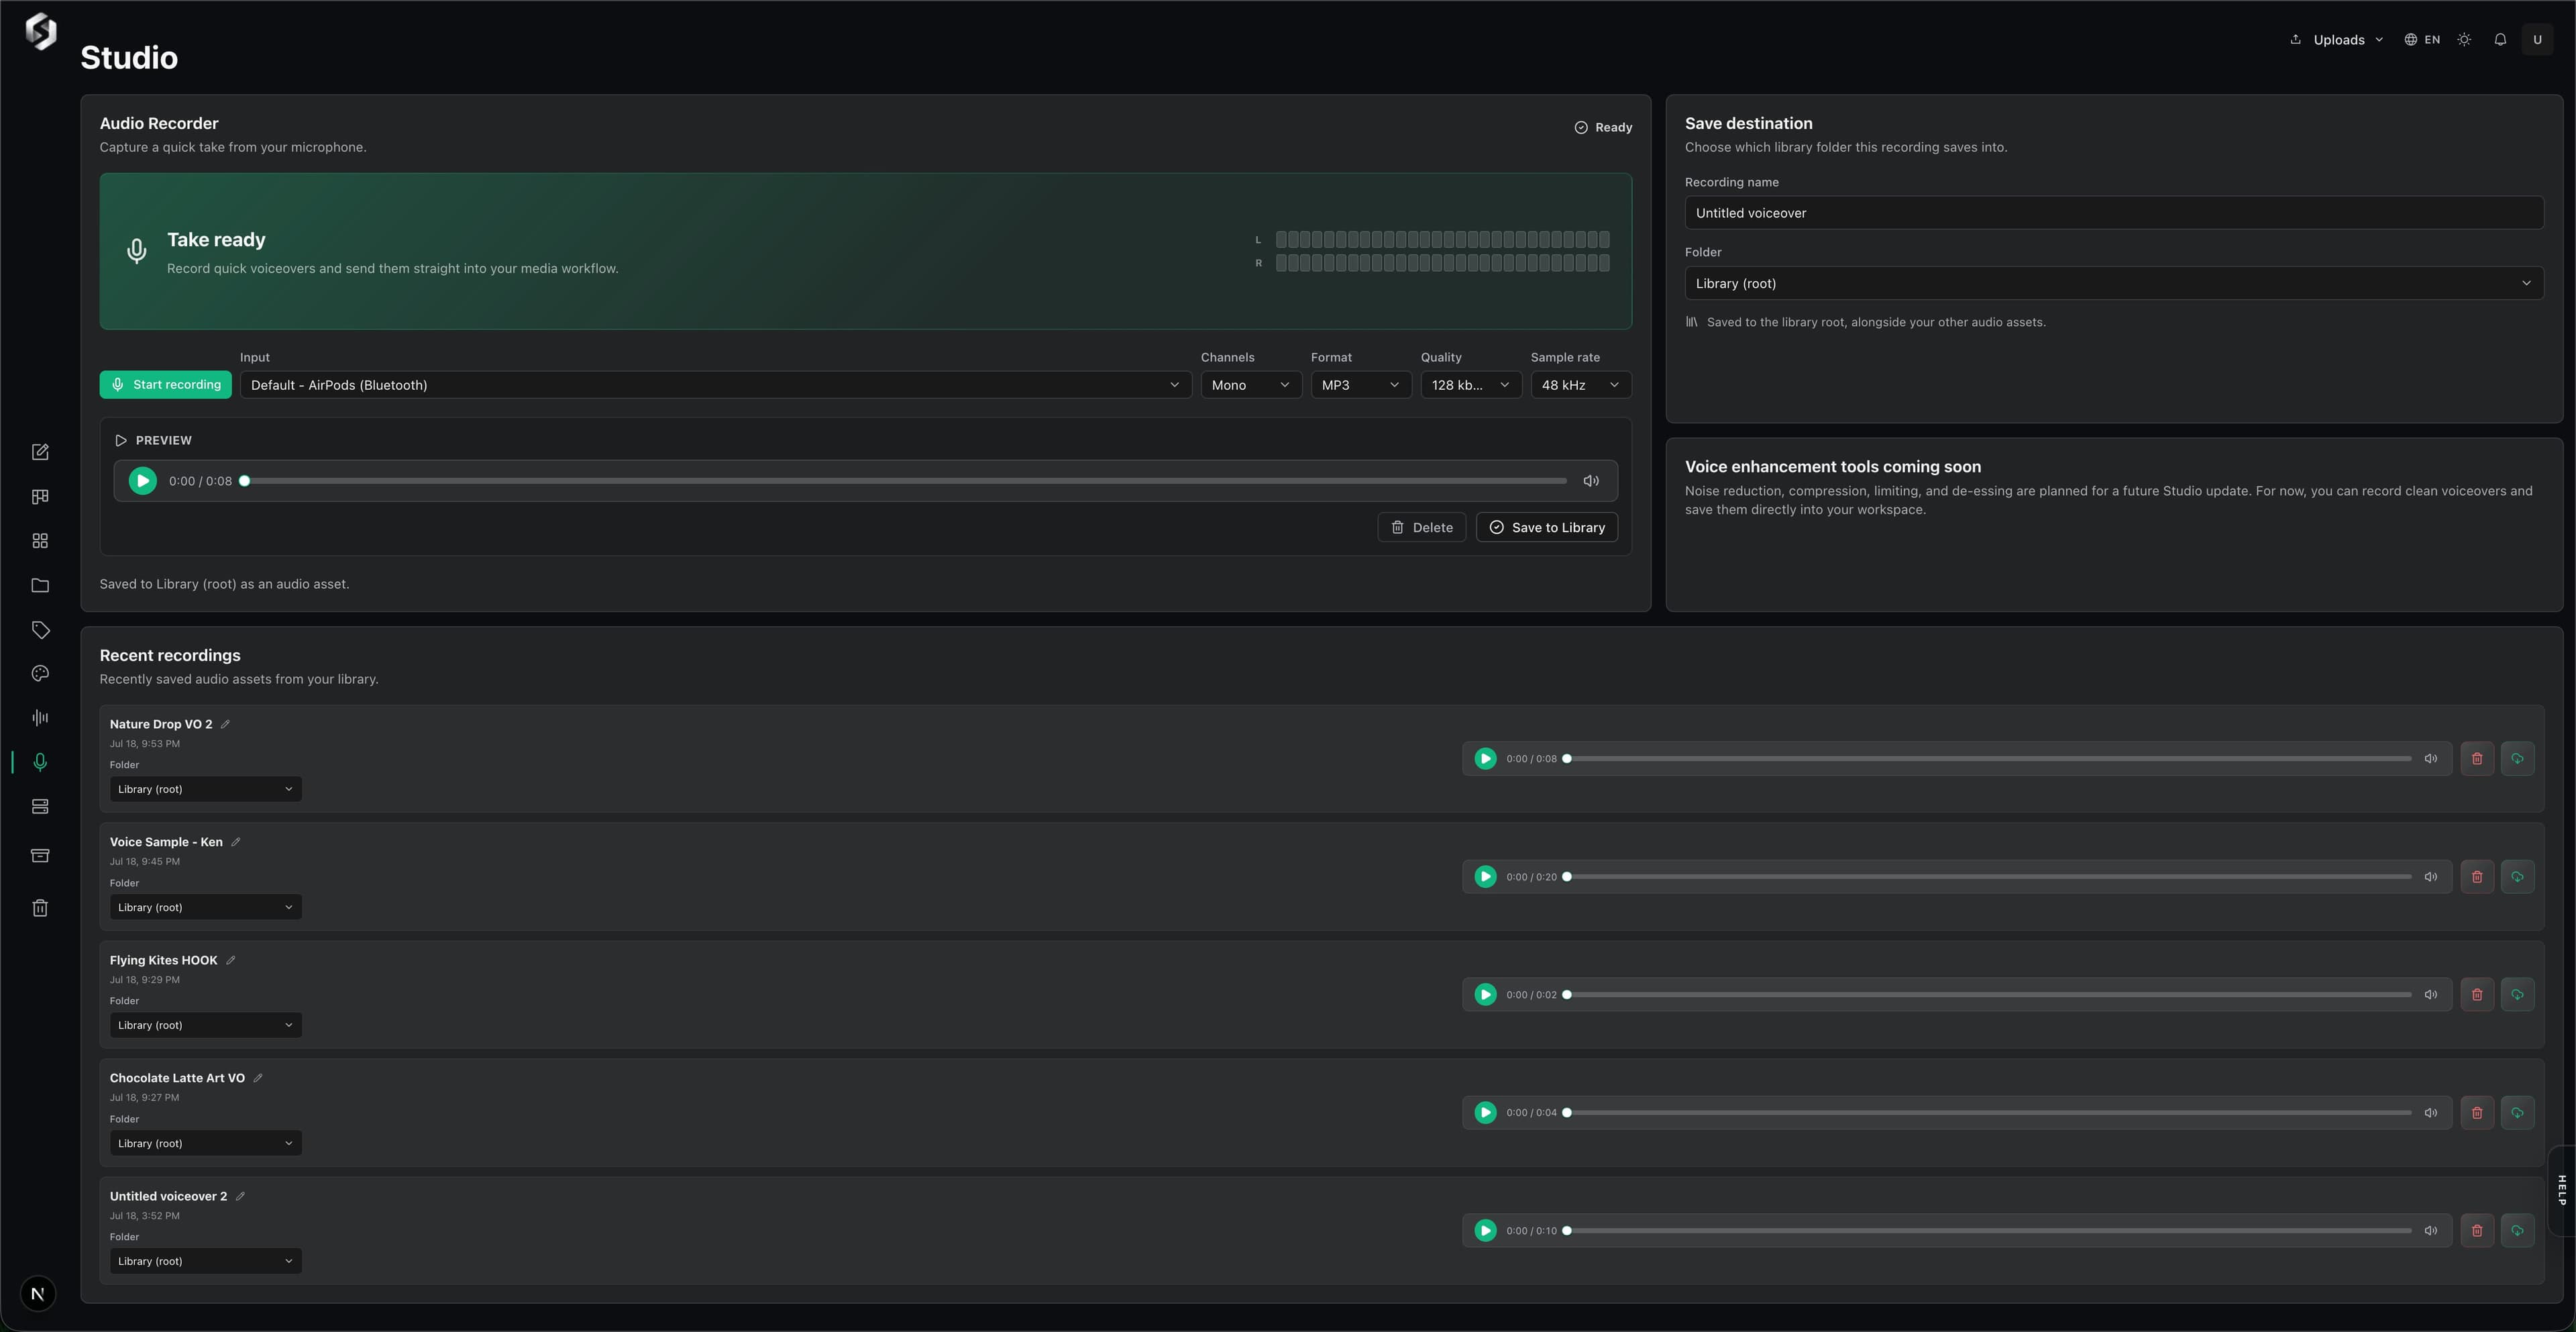Open the tags sidebar icon
The height and width of the screenshot is (1332, 2576).
click(40, 630)
